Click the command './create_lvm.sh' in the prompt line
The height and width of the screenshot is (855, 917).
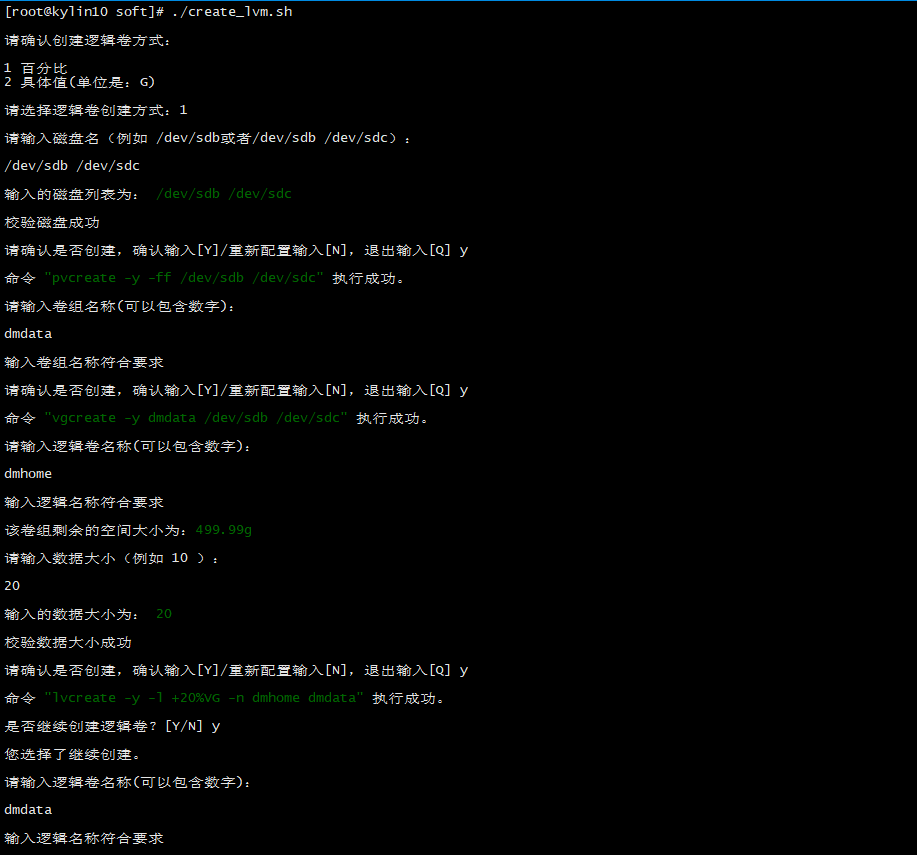[x=232, y=12]
